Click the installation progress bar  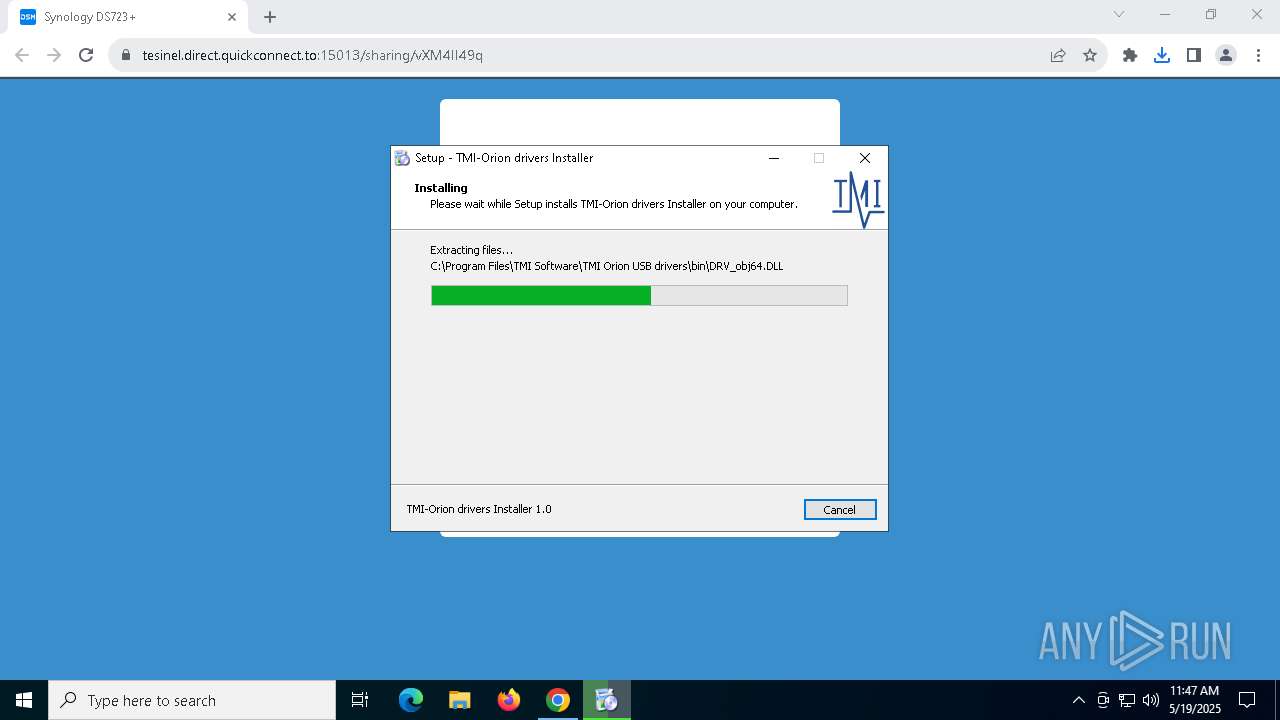point(639,295)
